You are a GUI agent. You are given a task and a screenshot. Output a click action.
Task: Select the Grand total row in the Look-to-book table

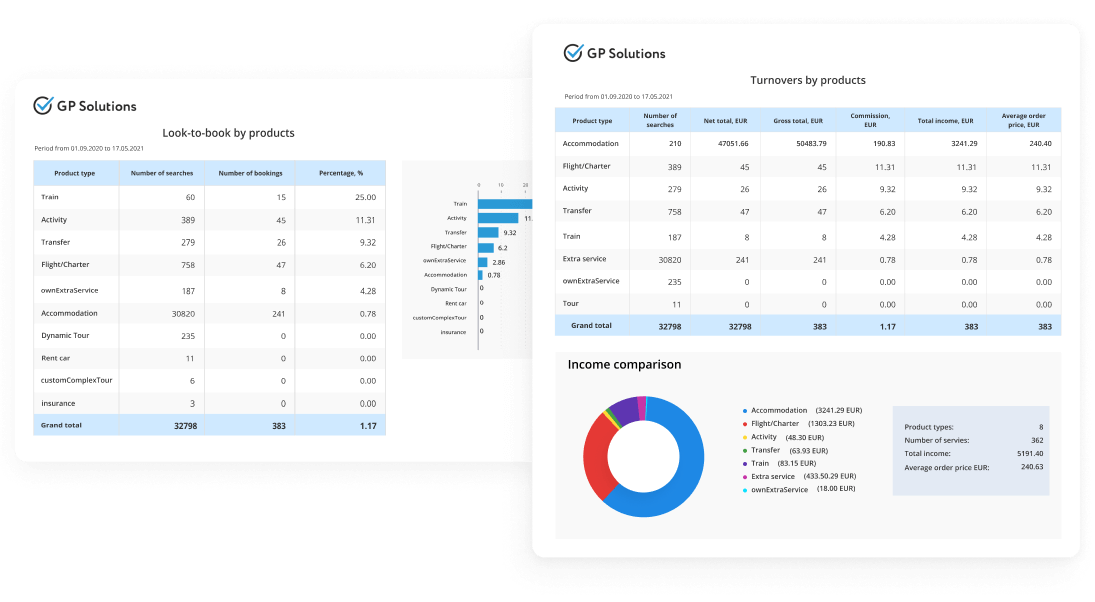click(x=210, y=425)
